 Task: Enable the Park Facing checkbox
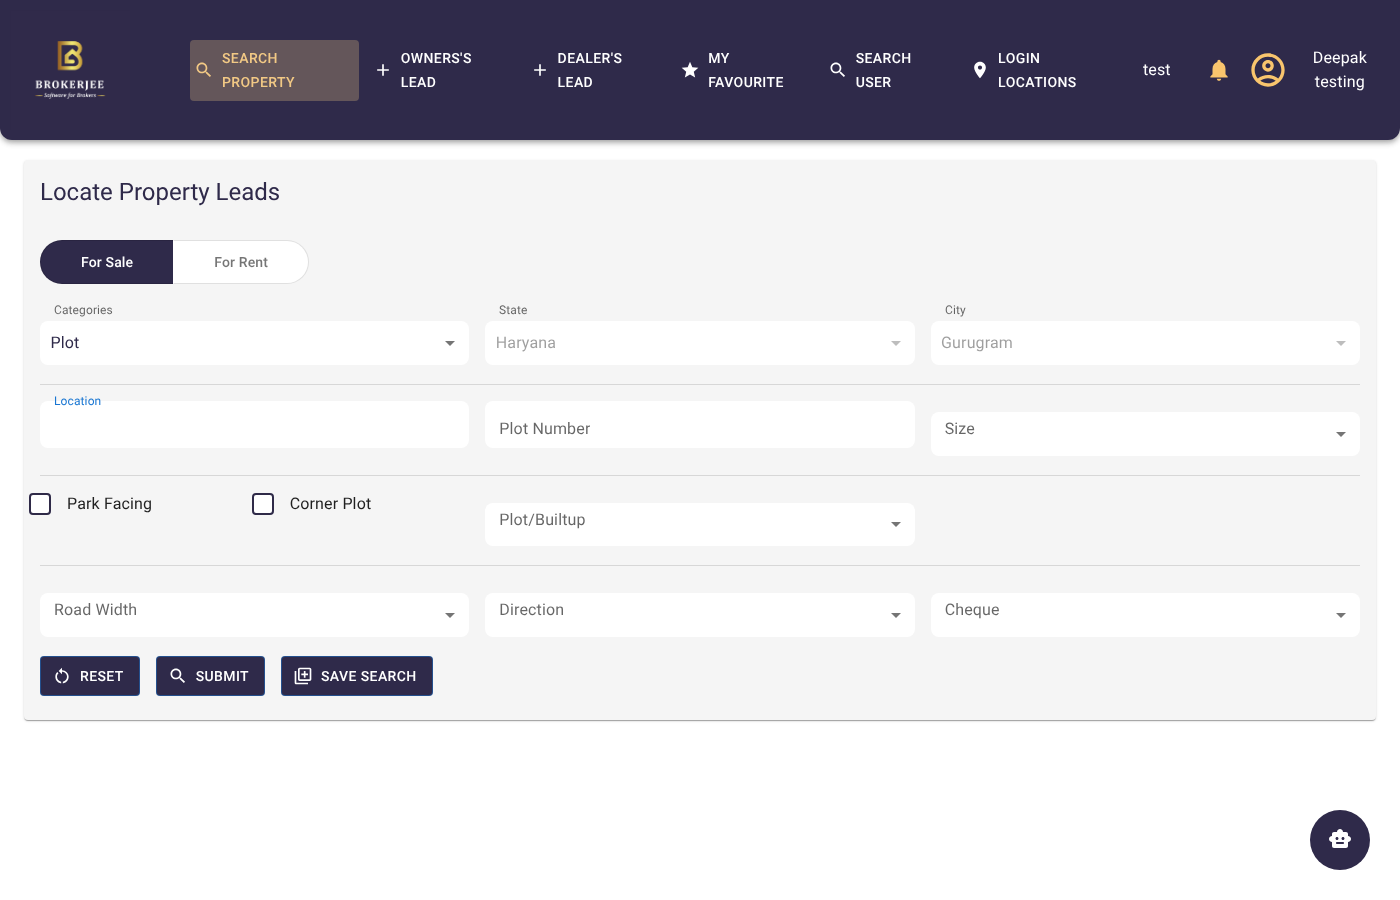40,504
